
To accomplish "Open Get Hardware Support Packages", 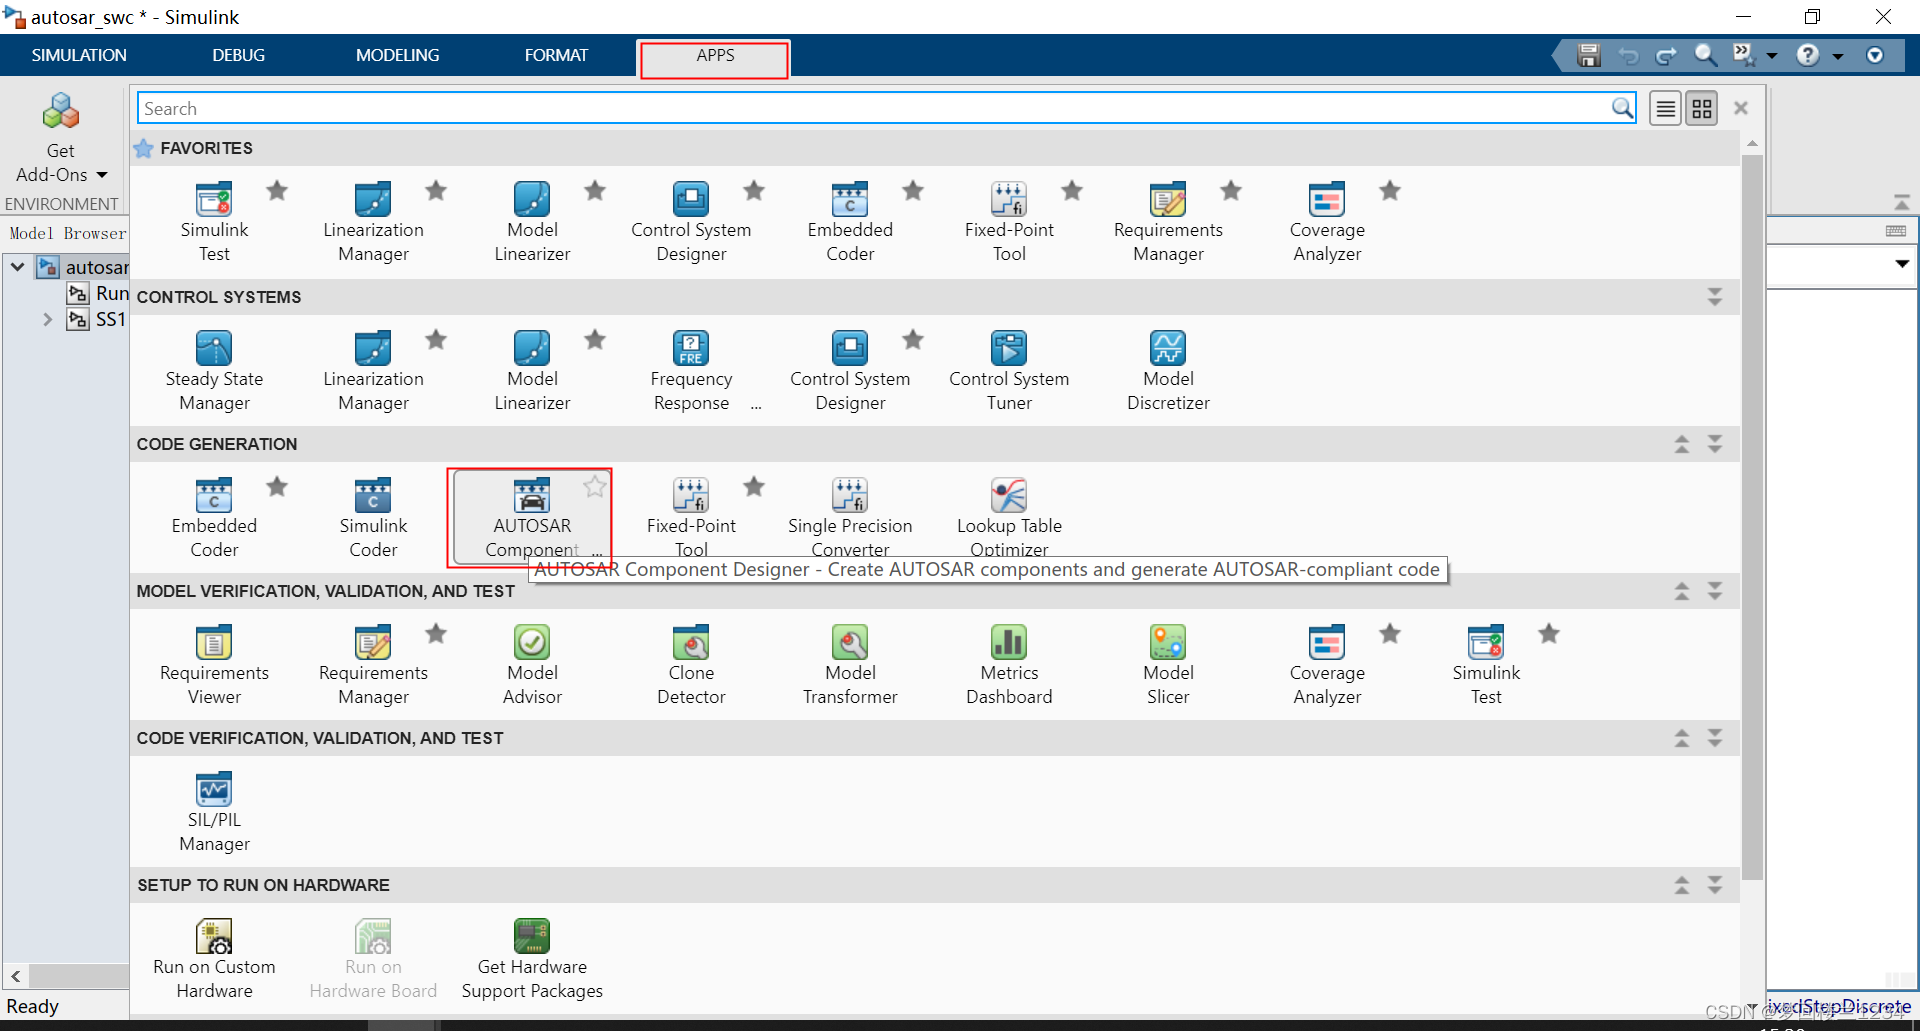I will point(531,957).
